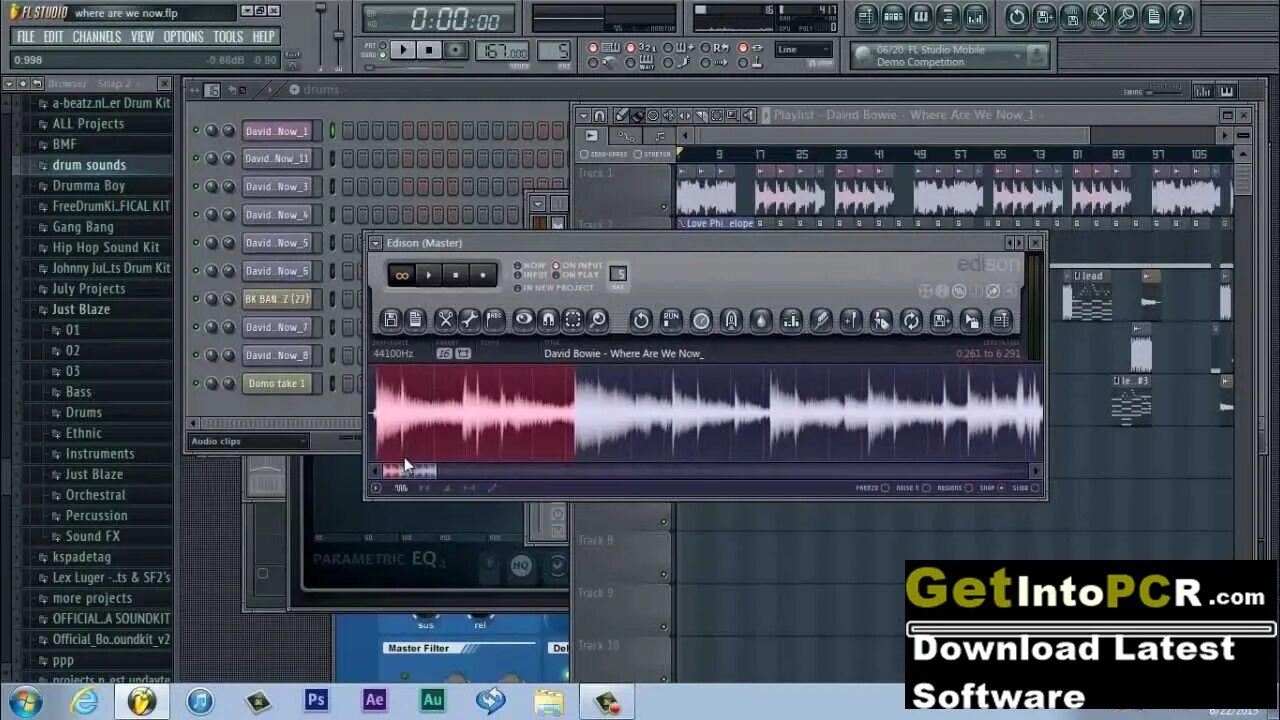Screen dimensions: 1280x720
Task: Click Edison's magnet snap icon
Action: click(x=548, y=320)
